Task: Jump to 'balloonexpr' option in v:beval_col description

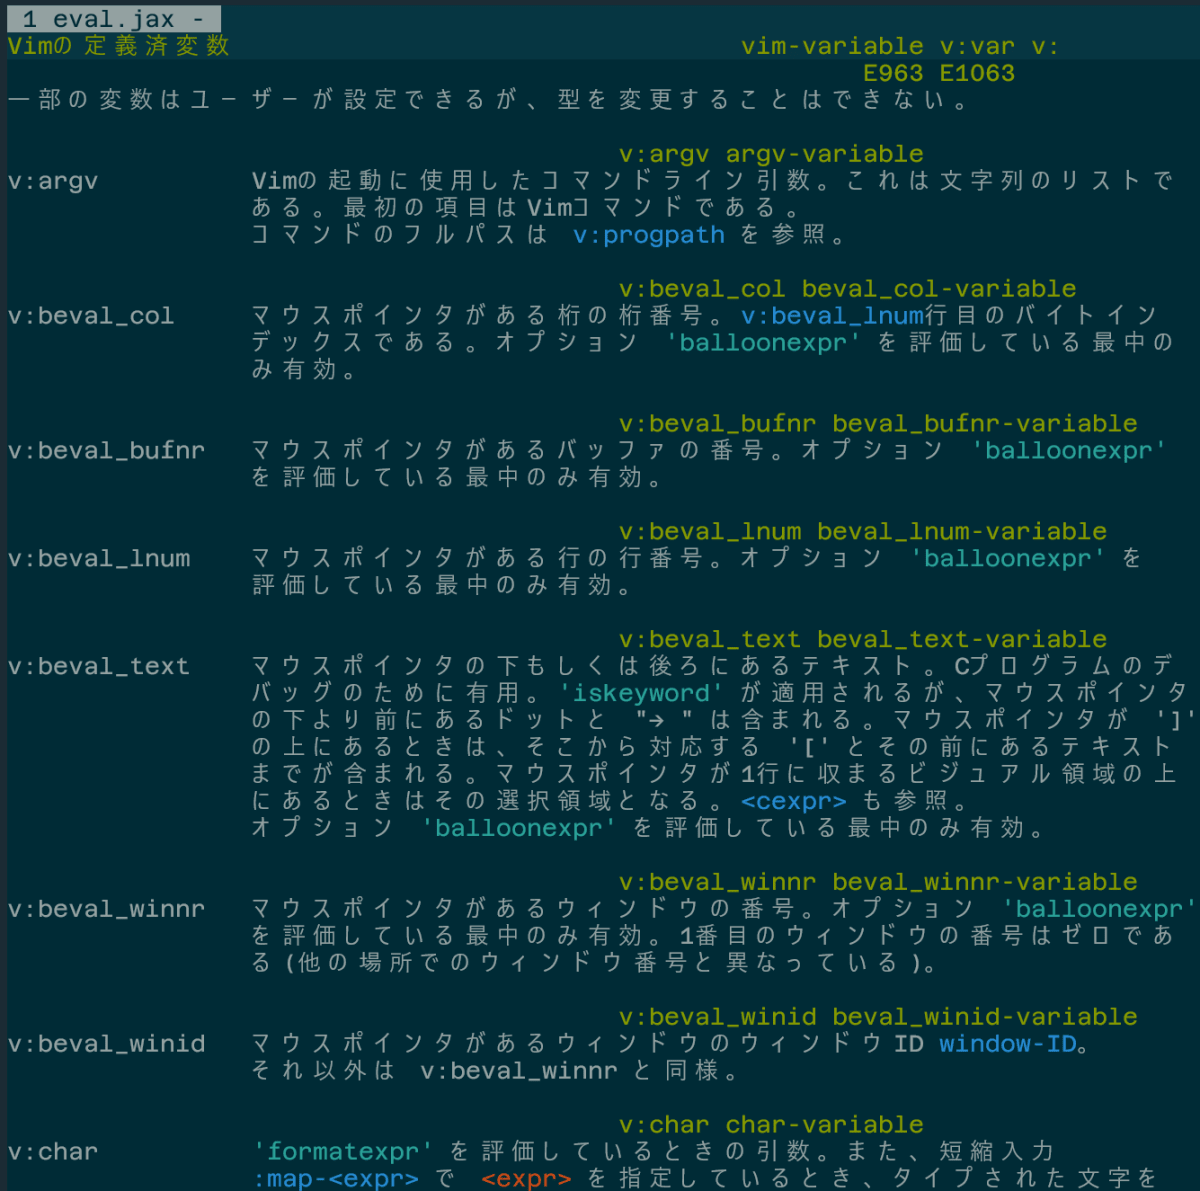Action: coord(763,343)
